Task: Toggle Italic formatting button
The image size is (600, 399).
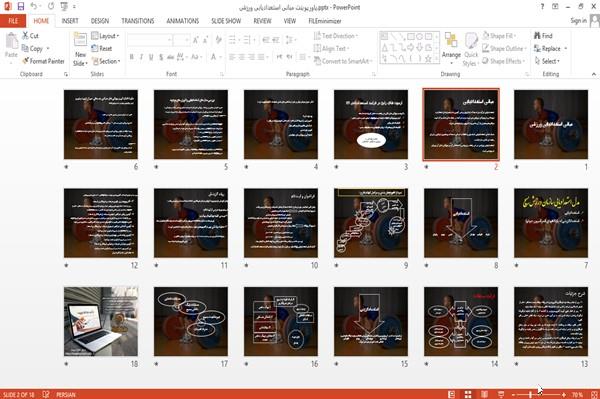Action: click(x=141, y=57)
